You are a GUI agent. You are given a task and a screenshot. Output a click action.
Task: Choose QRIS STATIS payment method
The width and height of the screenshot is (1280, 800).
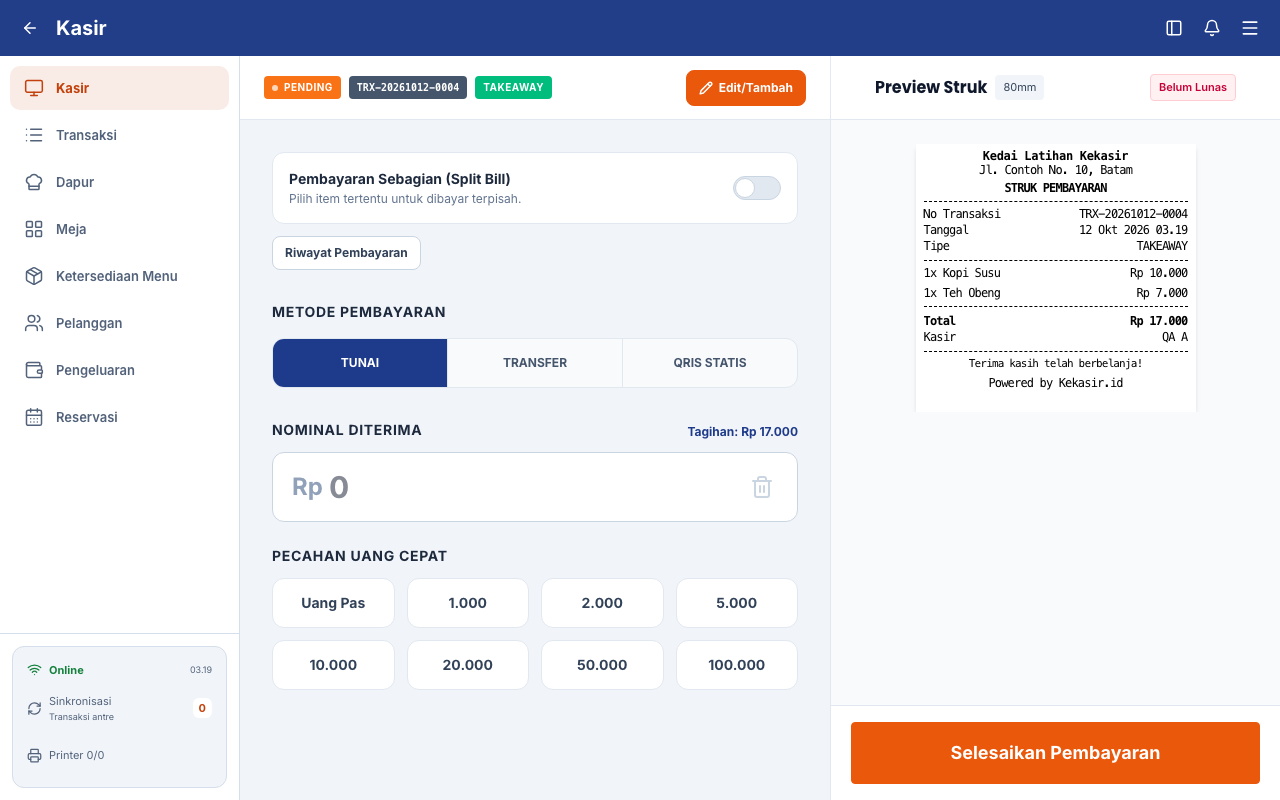pyautogui.click(x=710, y=363)
